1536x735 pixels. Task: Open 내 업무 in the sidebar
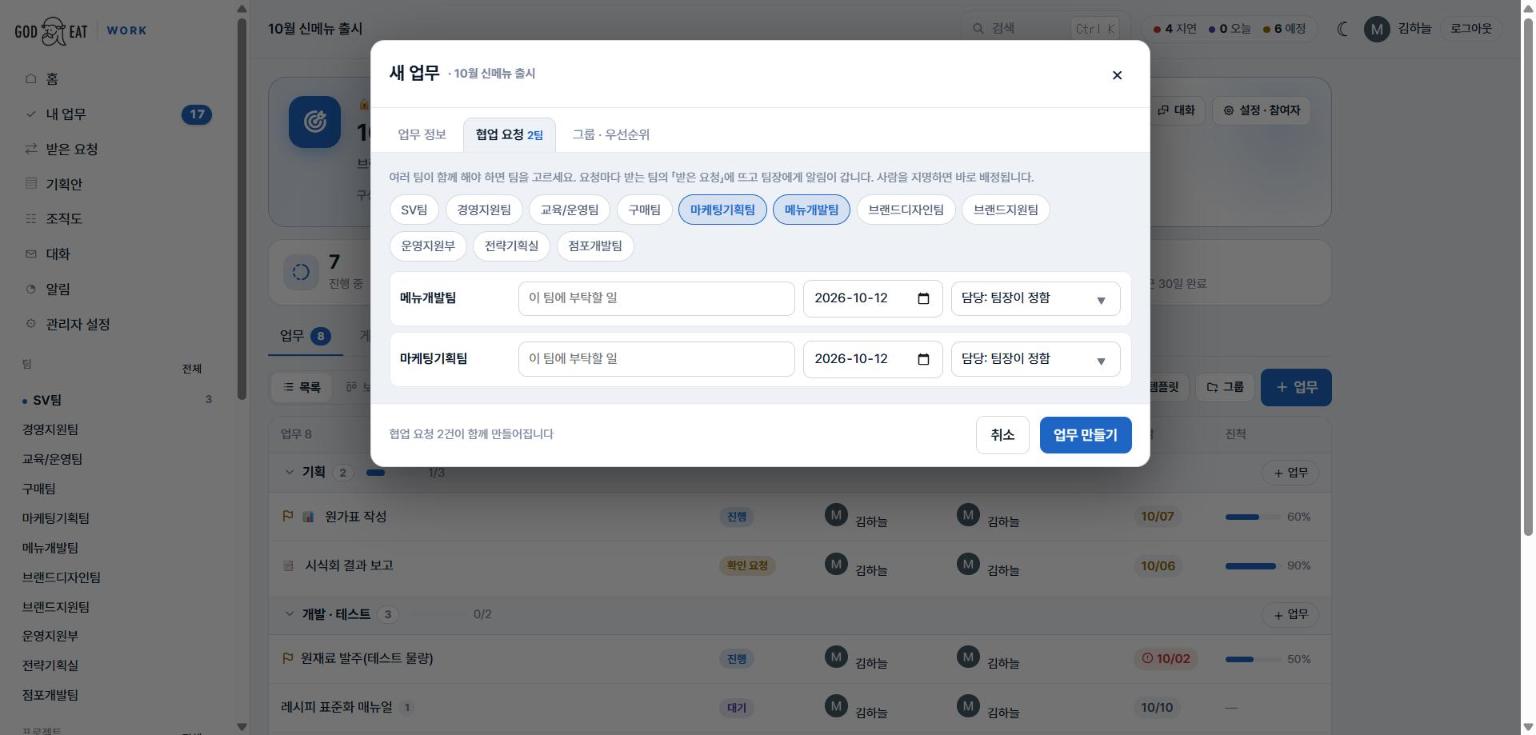pyautogui.click(x=118, y=114)
